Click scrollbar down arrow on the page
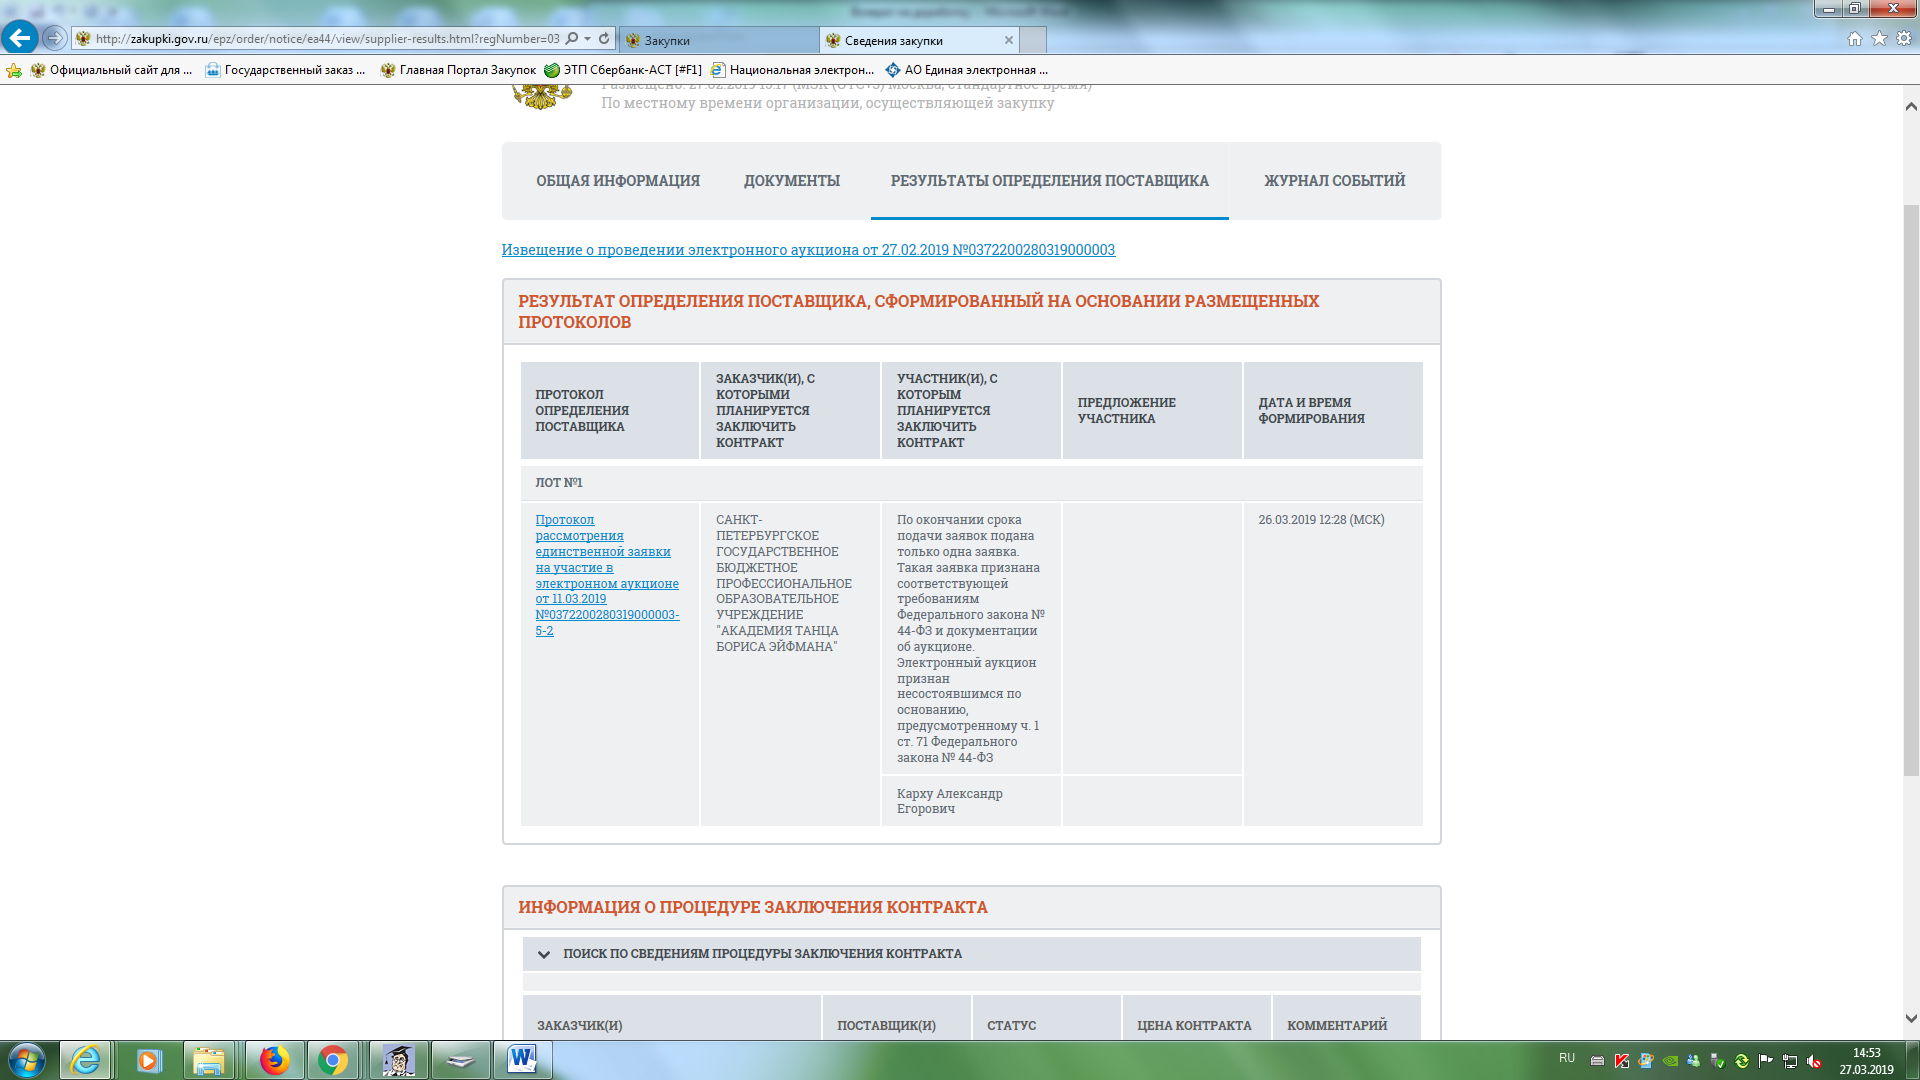1920x1080 pixels. (1911, 1019)
